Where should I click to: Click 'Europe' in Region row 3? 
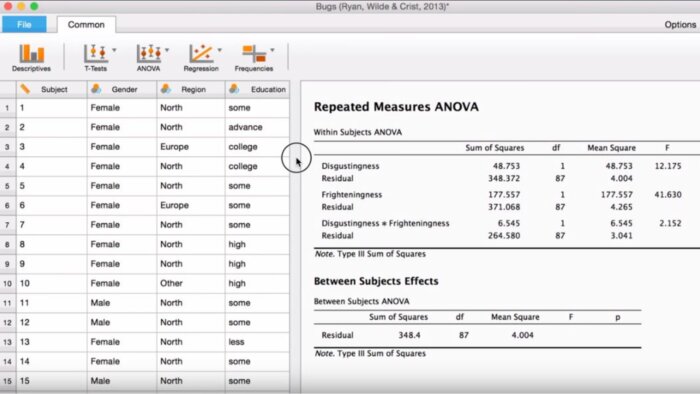[174, 147]
